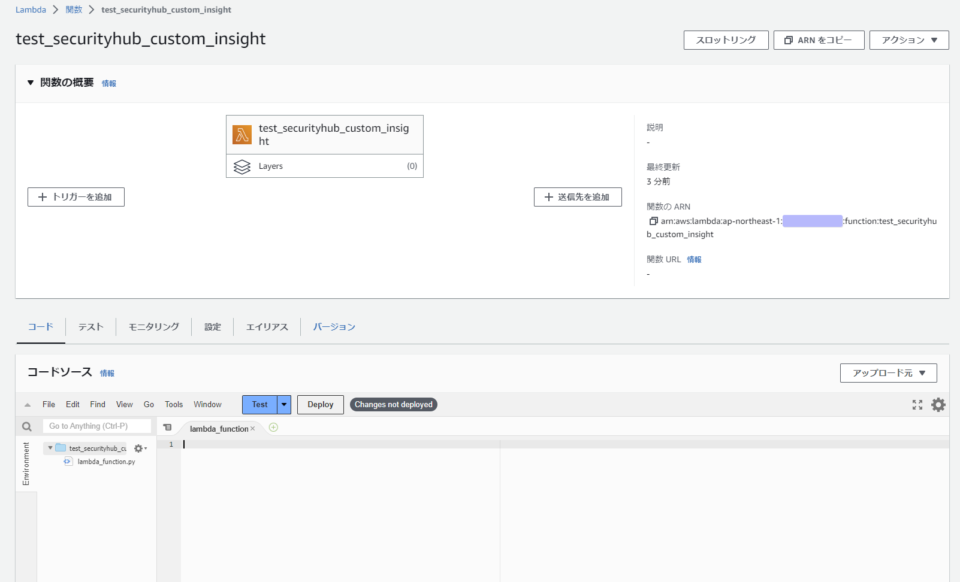Click the トリガーを追加 button
This screenshot has width=960, height=582.
pyautogui.click(x=76, y=197)
